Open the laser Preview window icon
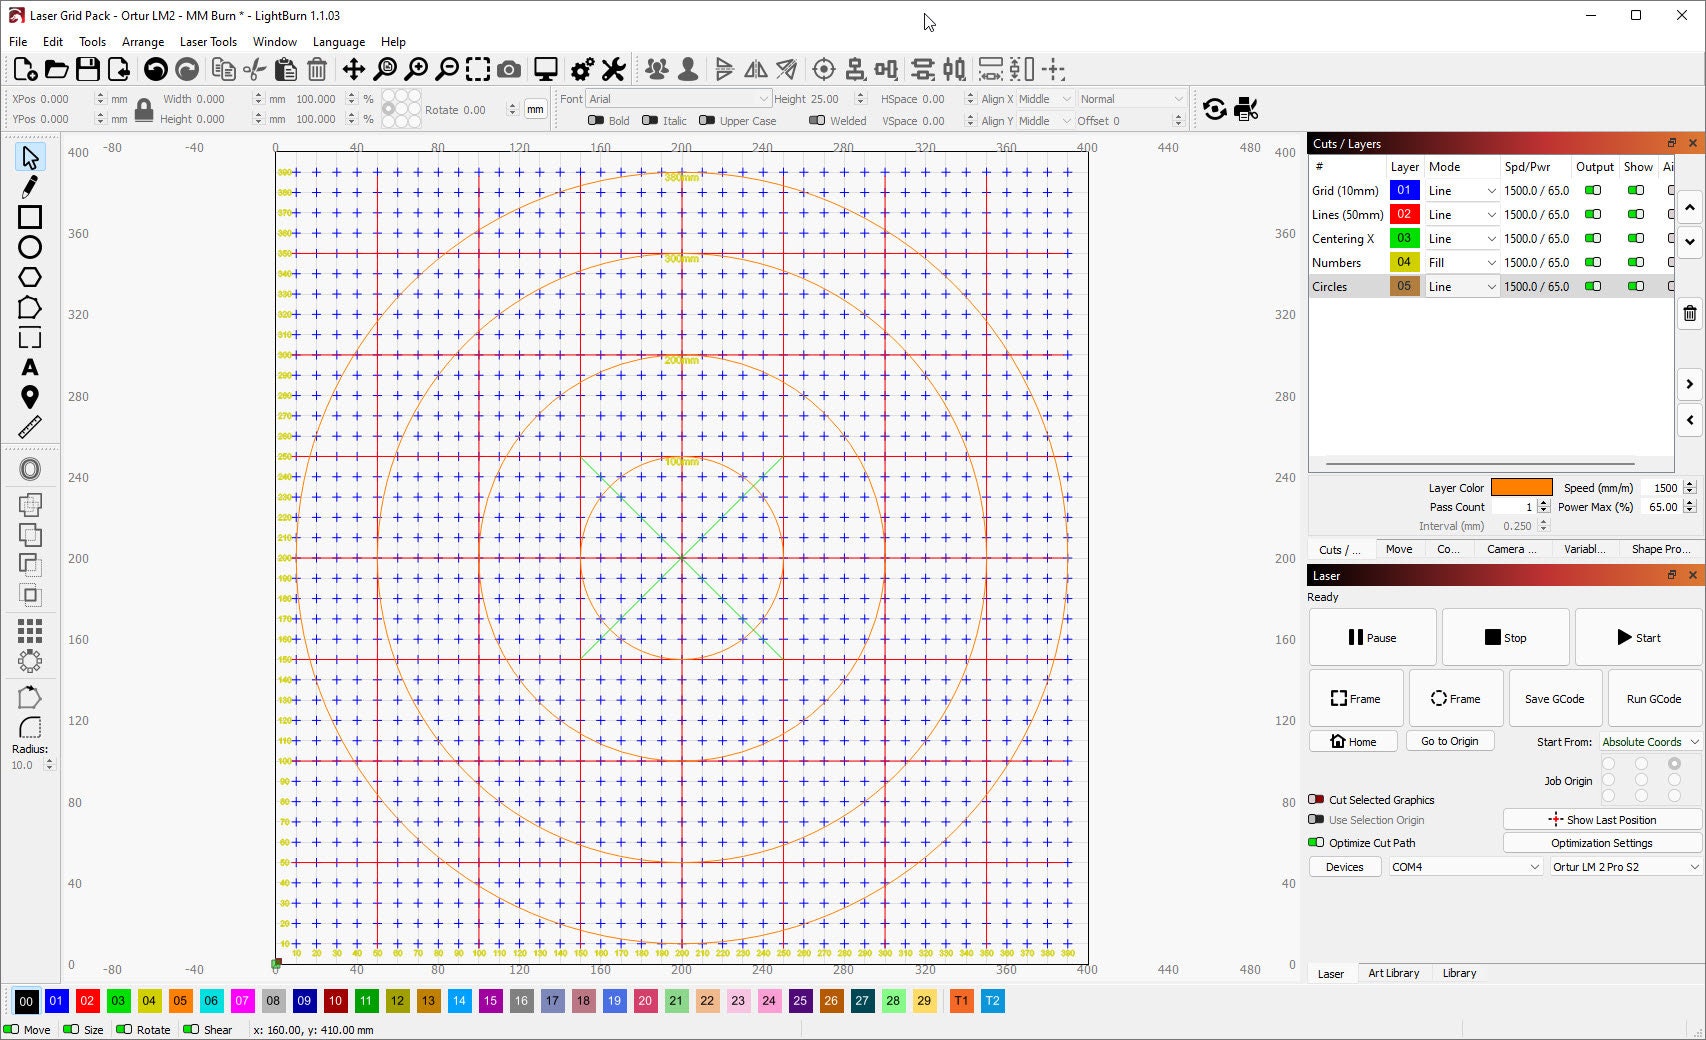 point(544,69)
